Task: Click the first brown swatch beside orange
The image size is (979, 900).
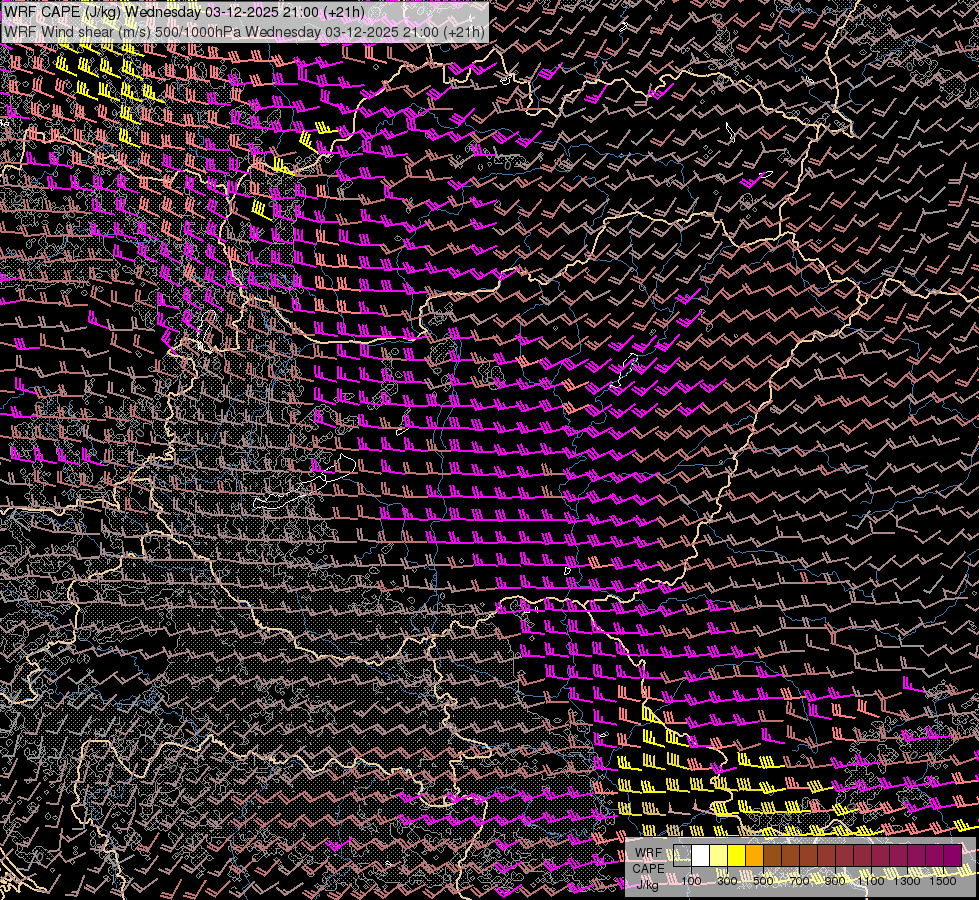Action: [772, 856]
